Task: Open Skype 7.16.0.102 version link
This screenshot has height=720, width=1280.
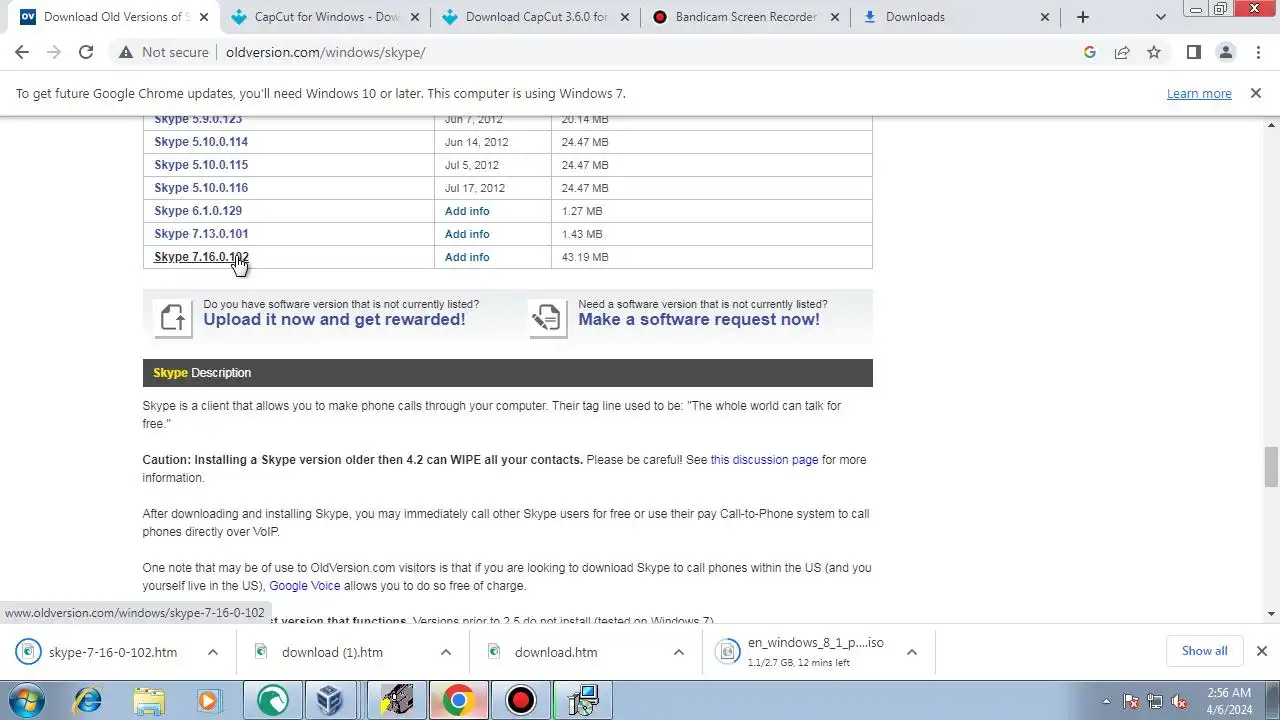Action: pos(201,257)
